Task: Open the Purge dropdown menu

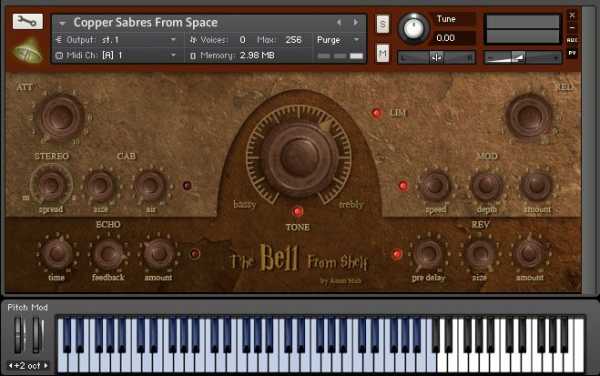Action: [x=338, y=40]
